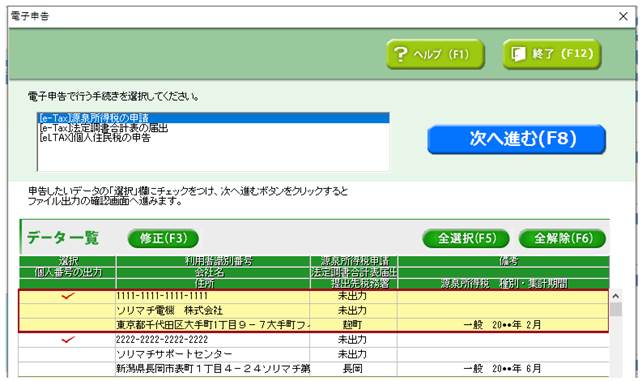Proceed with 次へ進む(F8) button
Viewport: 642px width, 381px height.
[x=517, y=139]
